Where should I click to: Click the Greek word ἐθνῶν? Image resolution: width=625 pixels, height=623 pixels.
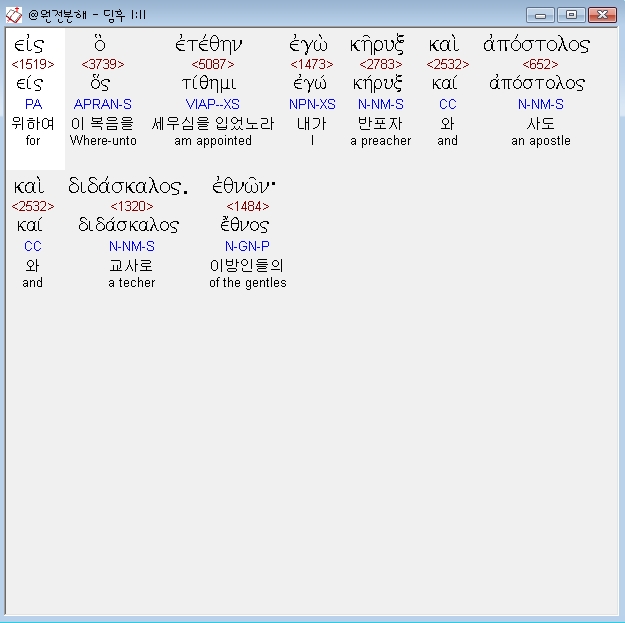click(244, 186)
